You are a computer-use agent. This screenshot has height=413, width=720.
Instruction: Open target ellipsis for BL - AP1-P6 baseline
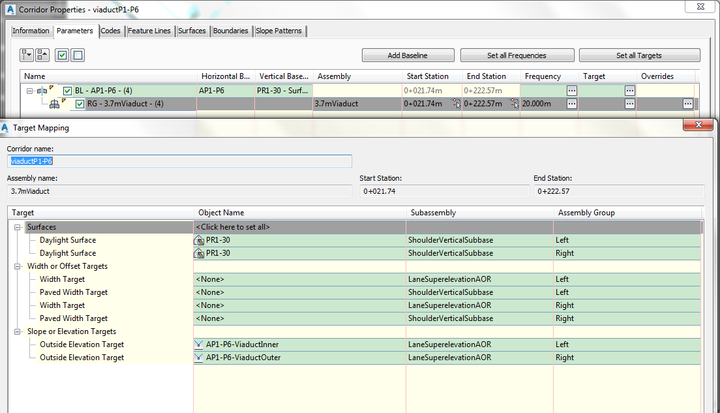630,90
